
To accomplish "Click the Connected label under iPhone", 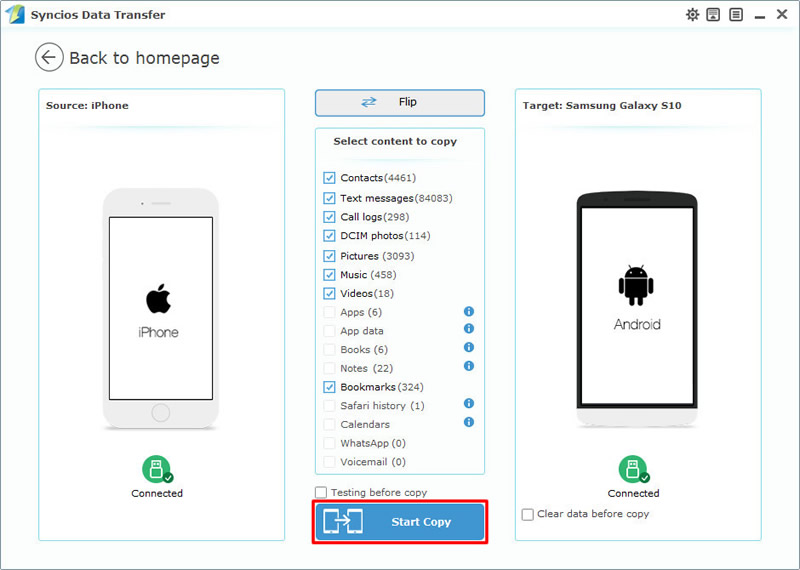I will coord(157,493).
